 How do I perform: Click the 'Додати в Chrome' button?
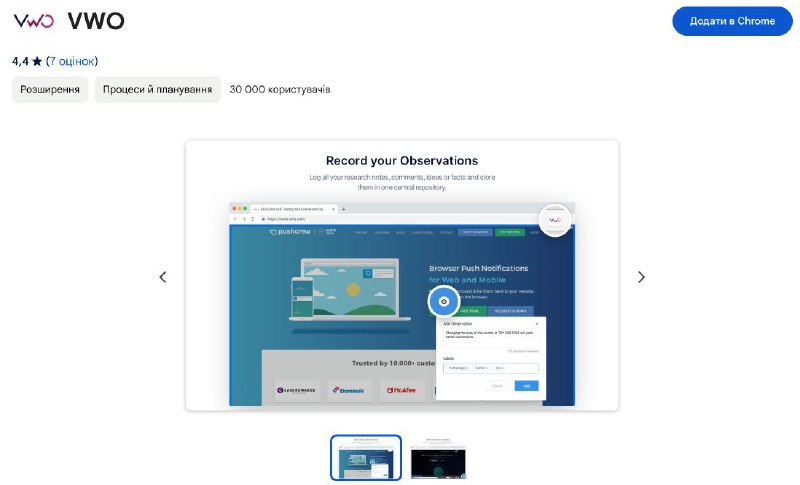pyautogui.click(x=732, y=21)
